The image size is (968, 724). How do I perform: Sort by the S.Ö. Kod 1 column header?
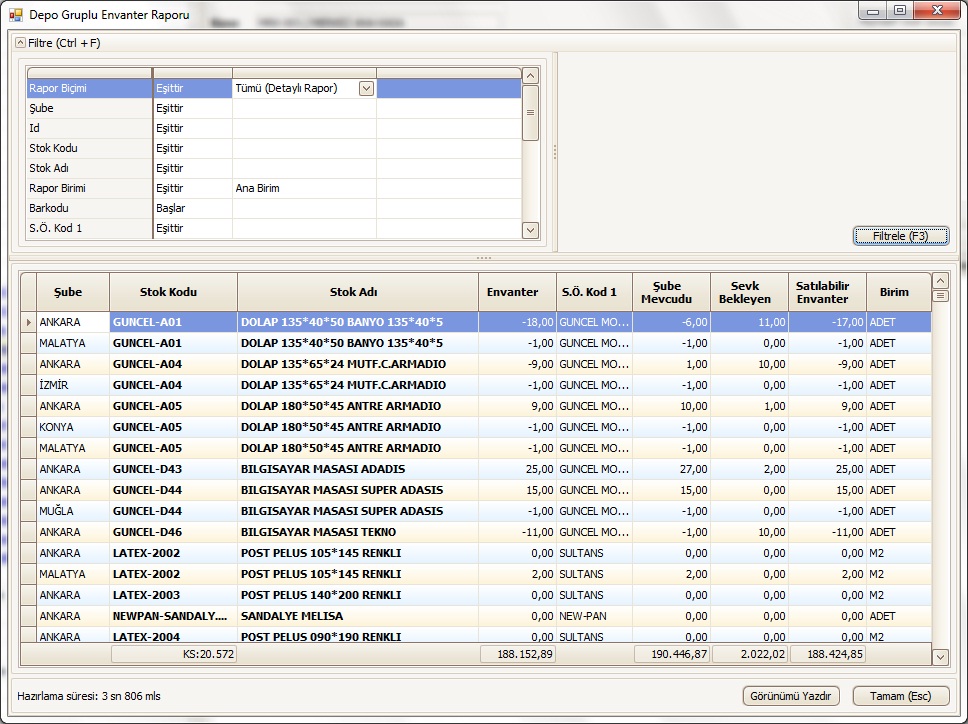(x=595, y=293)
